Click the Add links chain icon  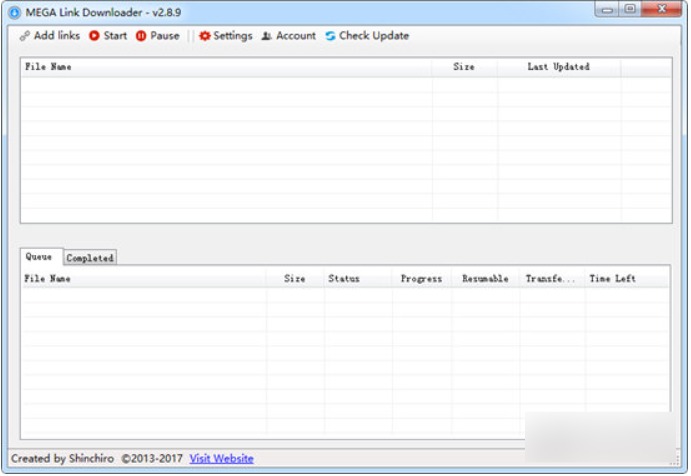point(25,36)
